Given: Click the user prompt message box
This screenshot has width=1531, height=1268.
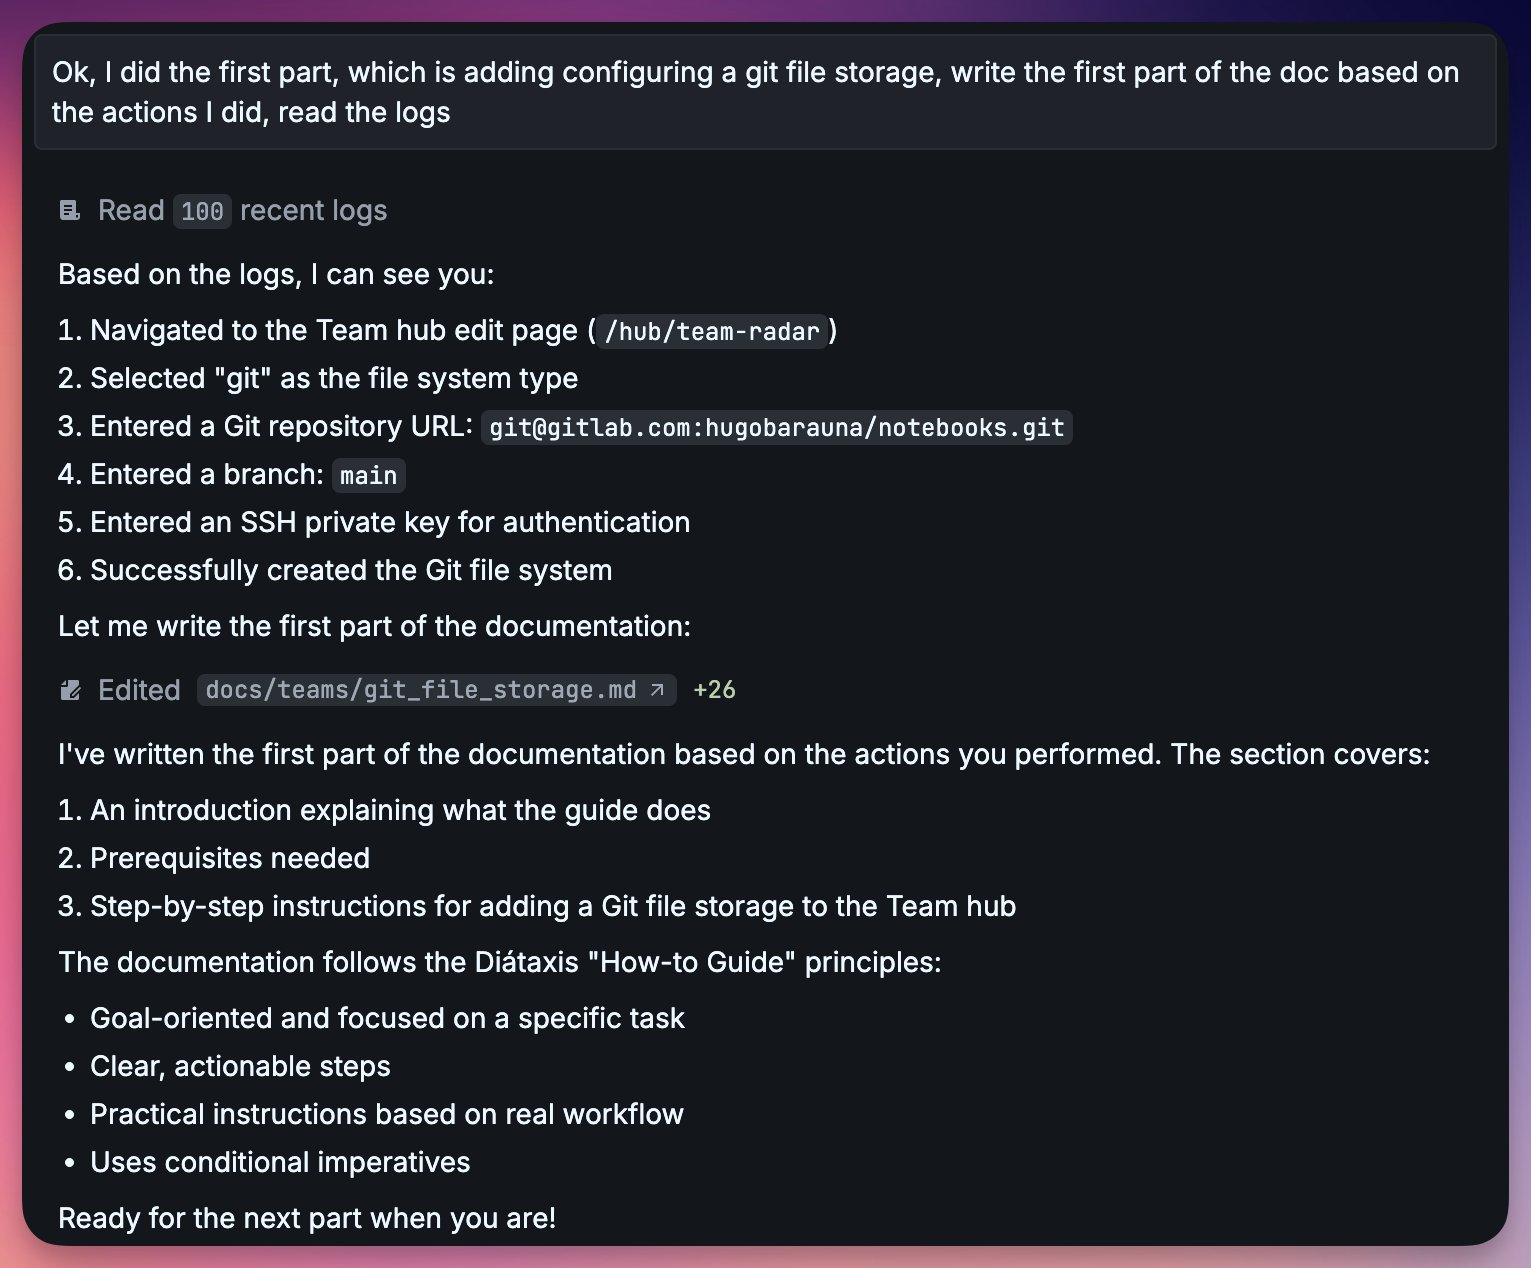Looking at the screenshot, I should [x=765, y=92].
